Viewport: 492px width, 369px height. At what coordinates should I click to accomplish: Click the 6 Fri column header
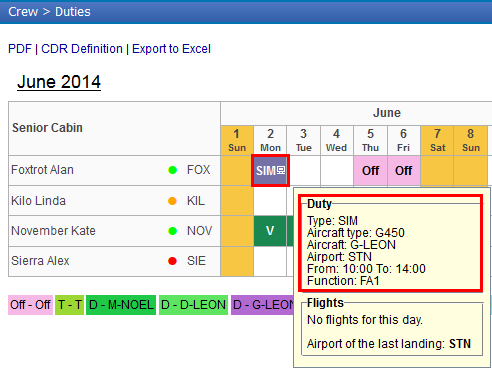click(404, 140)
